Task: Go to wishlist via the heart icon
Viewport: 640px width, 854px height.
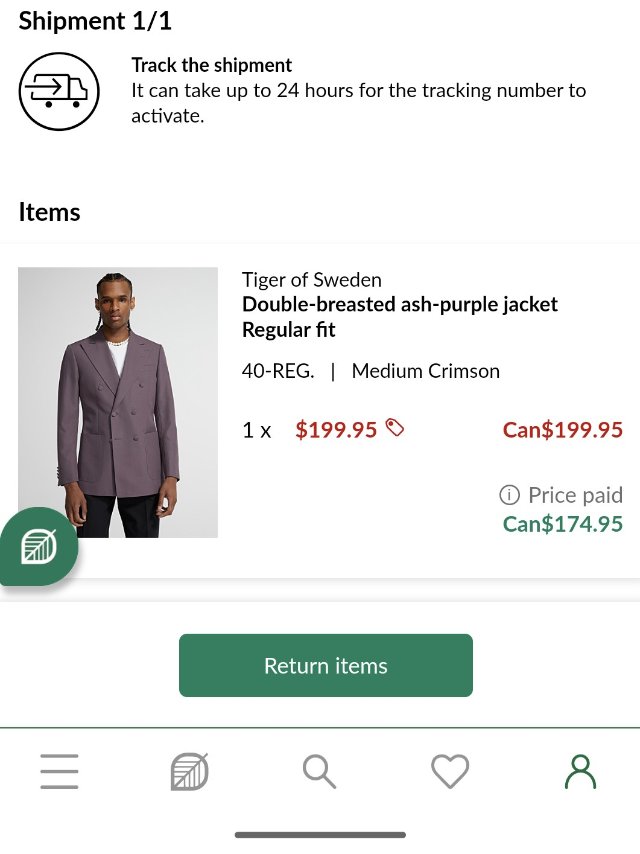Action: [x=450, y=772]
